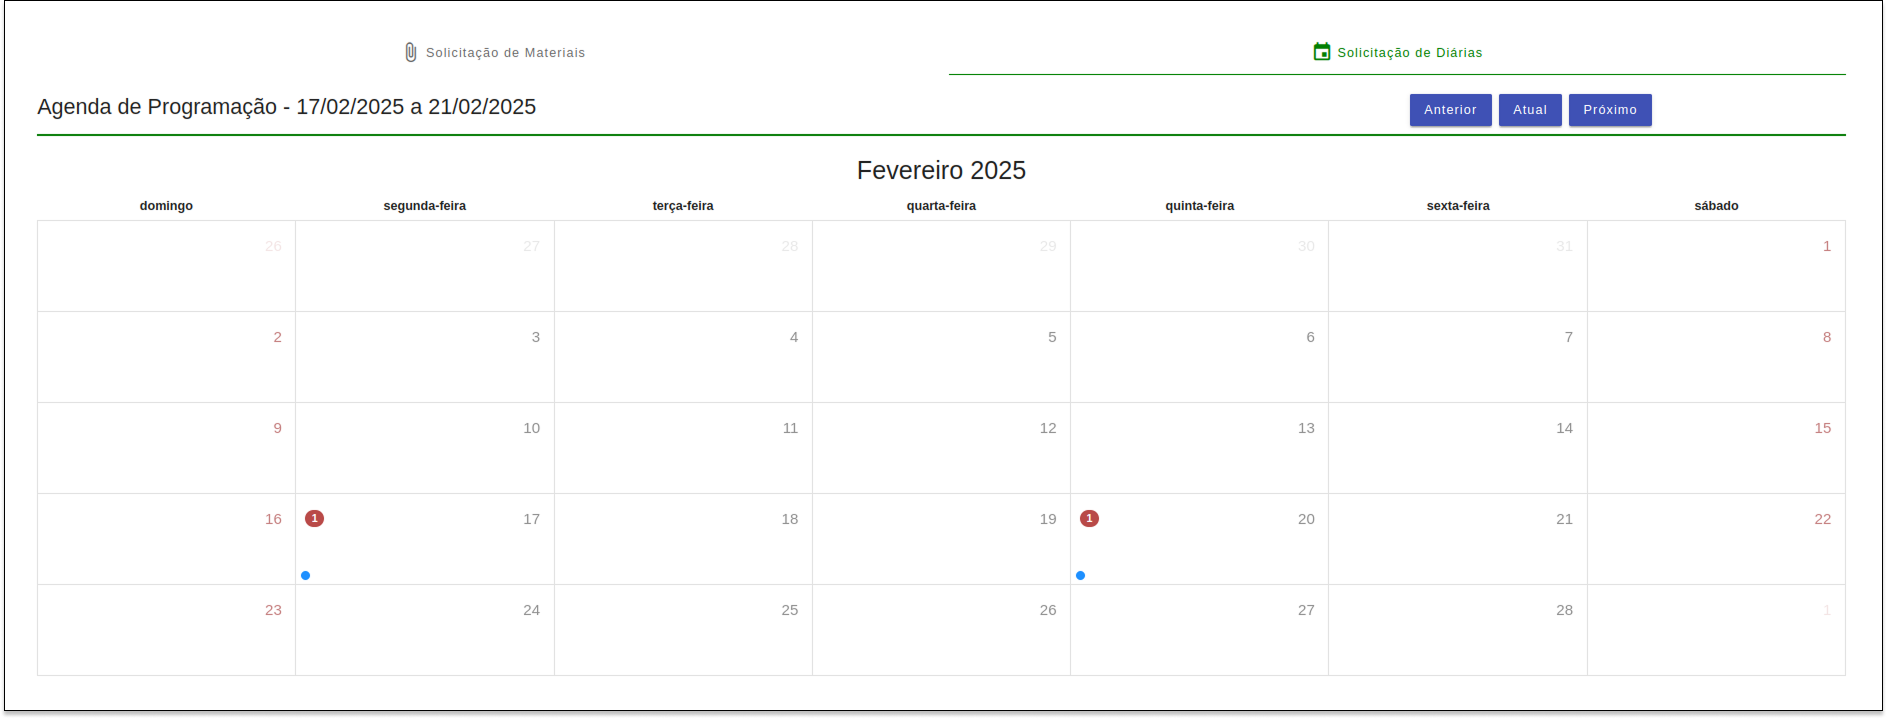Go to previous period with Anterior button
Image resolution: width=1887 pixels, height=719 pixels.
tap(1450, 110)
